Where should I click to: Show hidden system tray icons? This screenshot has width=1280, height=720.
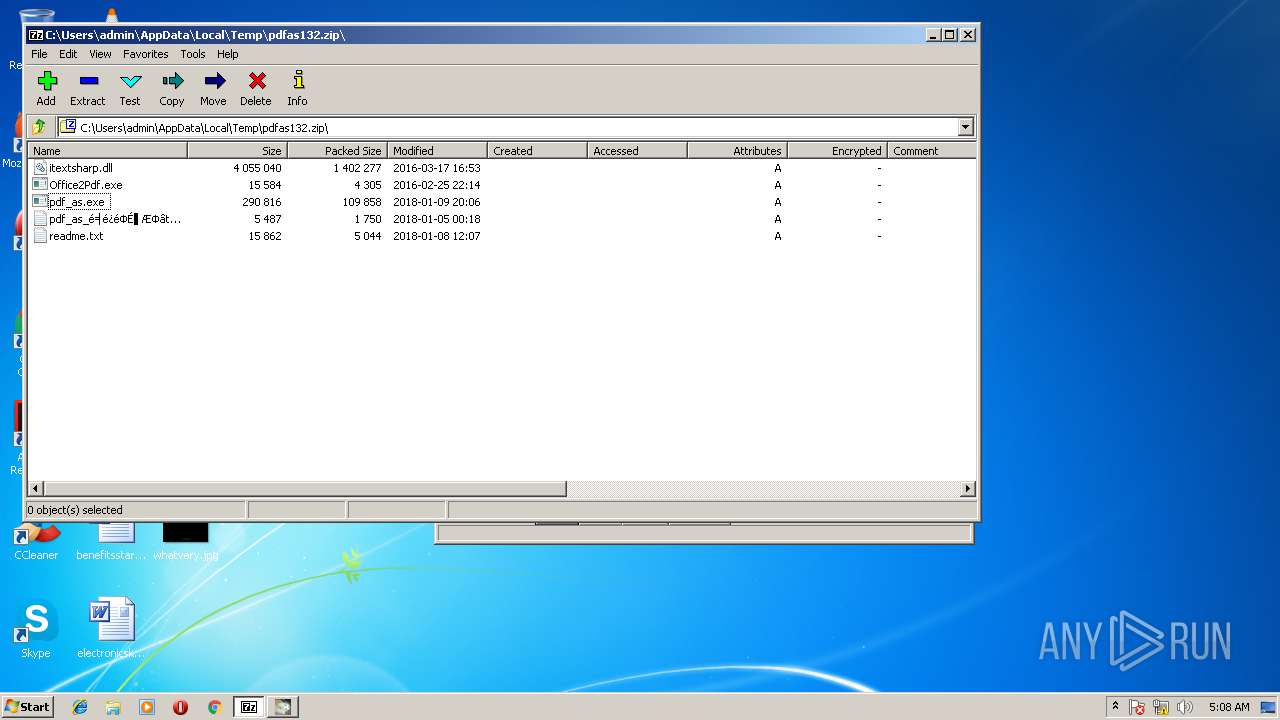(x=1115, y=706)
